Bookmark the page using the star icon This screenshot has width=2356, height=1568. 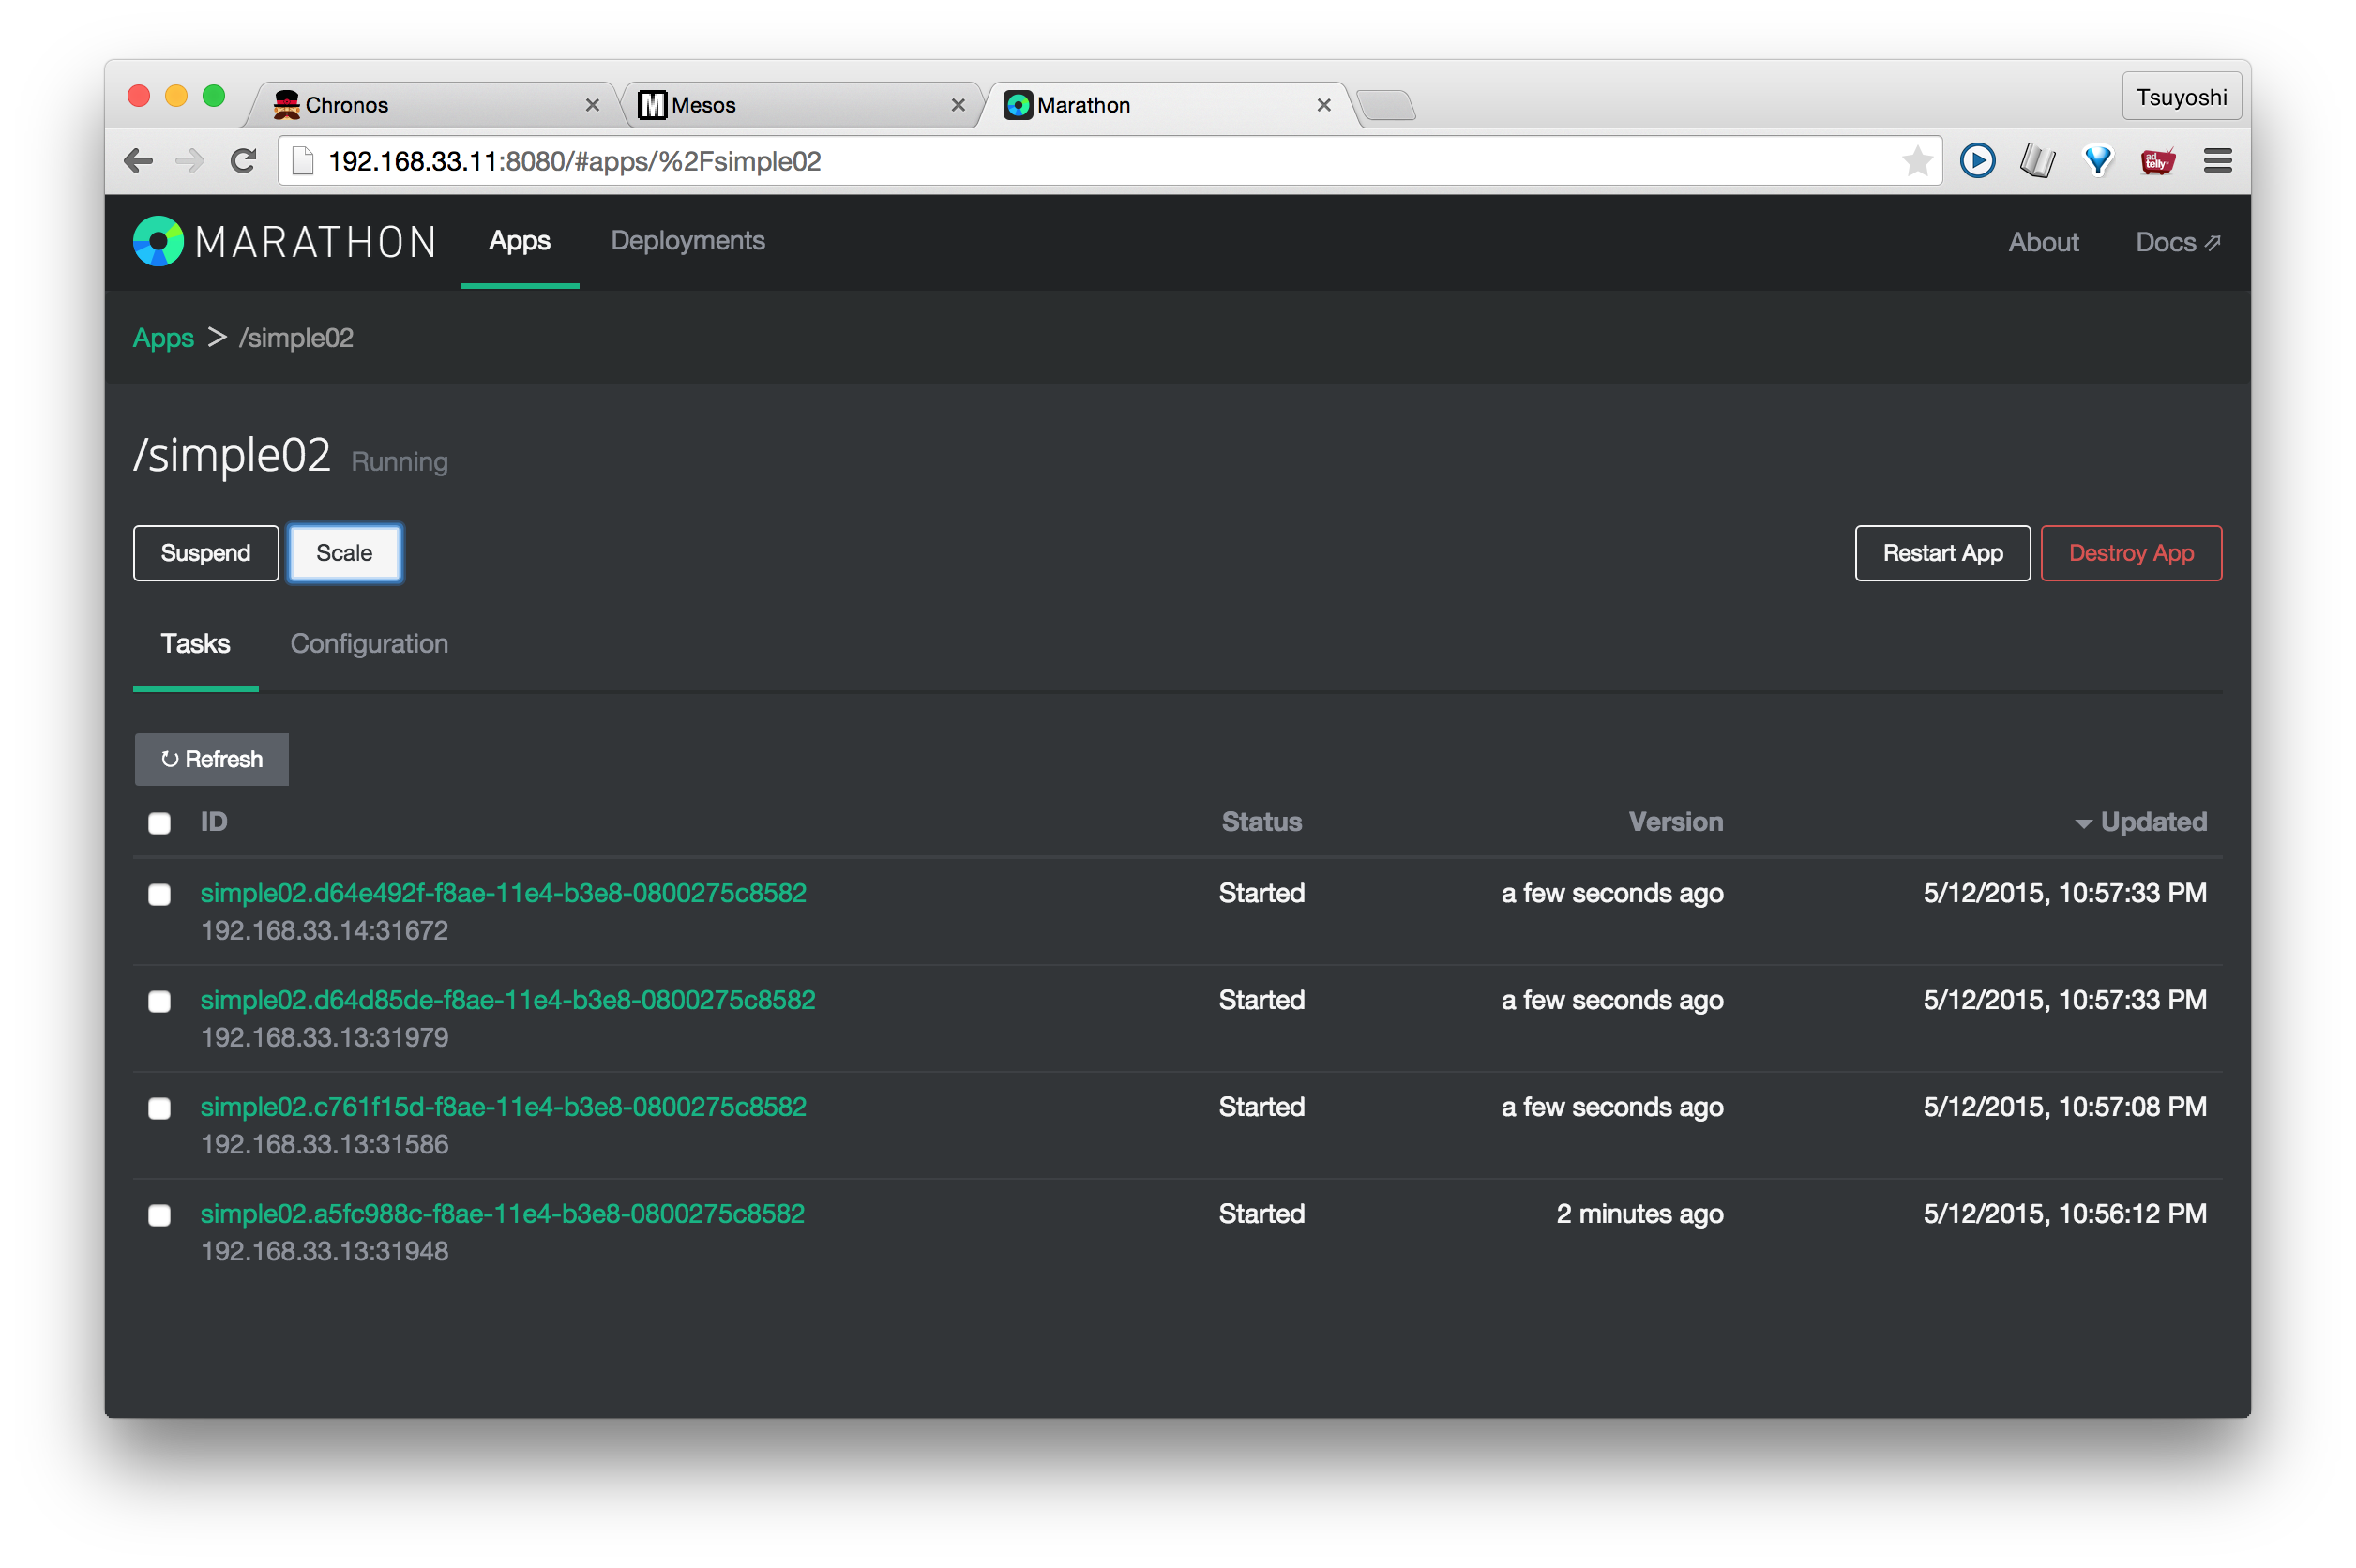tap(1917, 160)
